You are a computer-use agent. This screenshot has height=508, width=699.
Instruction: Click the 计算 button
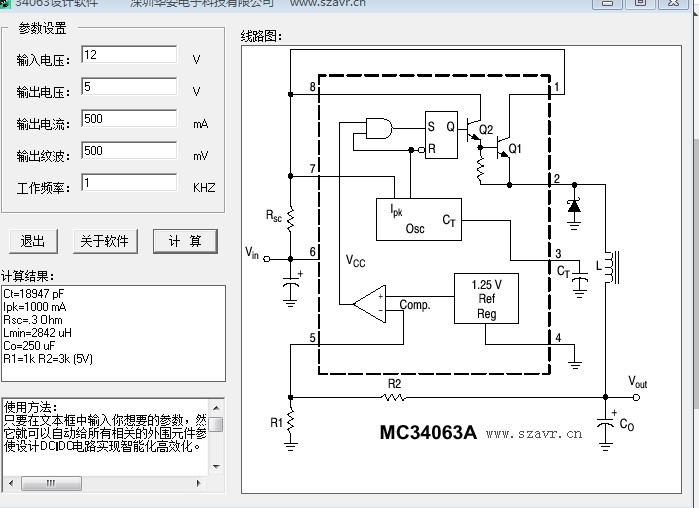[185, 242]
